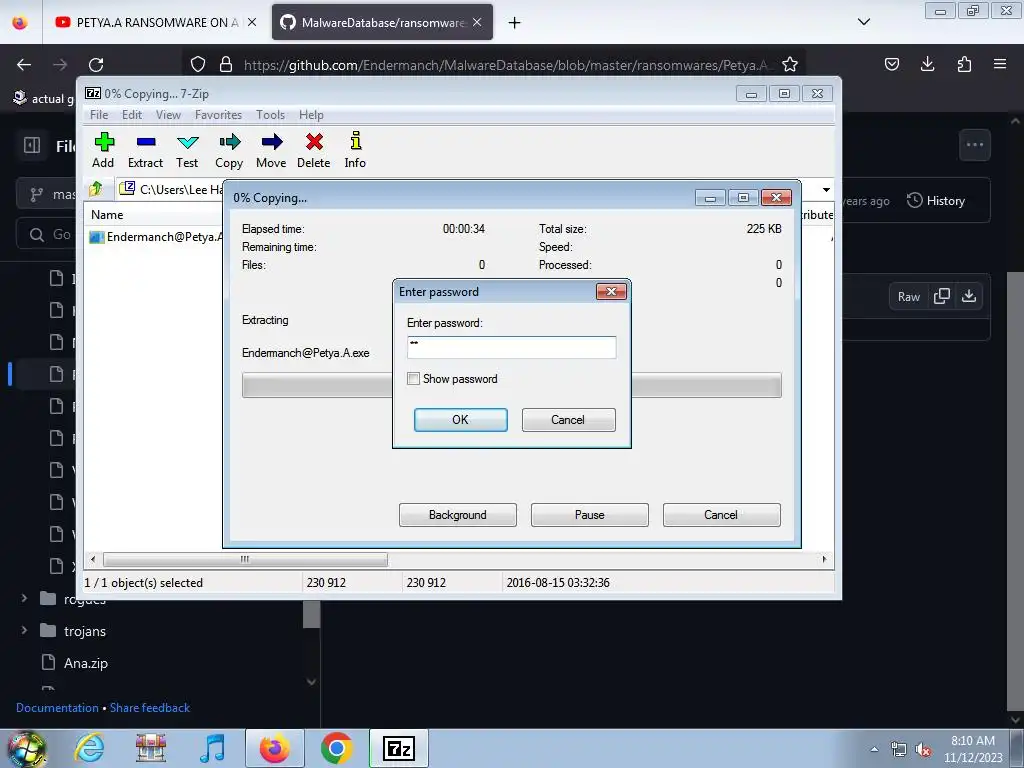The height and width of the screenshot is (768, 1024).
Task: Click the tracking protection shield icon
Action: click(198, 64)
